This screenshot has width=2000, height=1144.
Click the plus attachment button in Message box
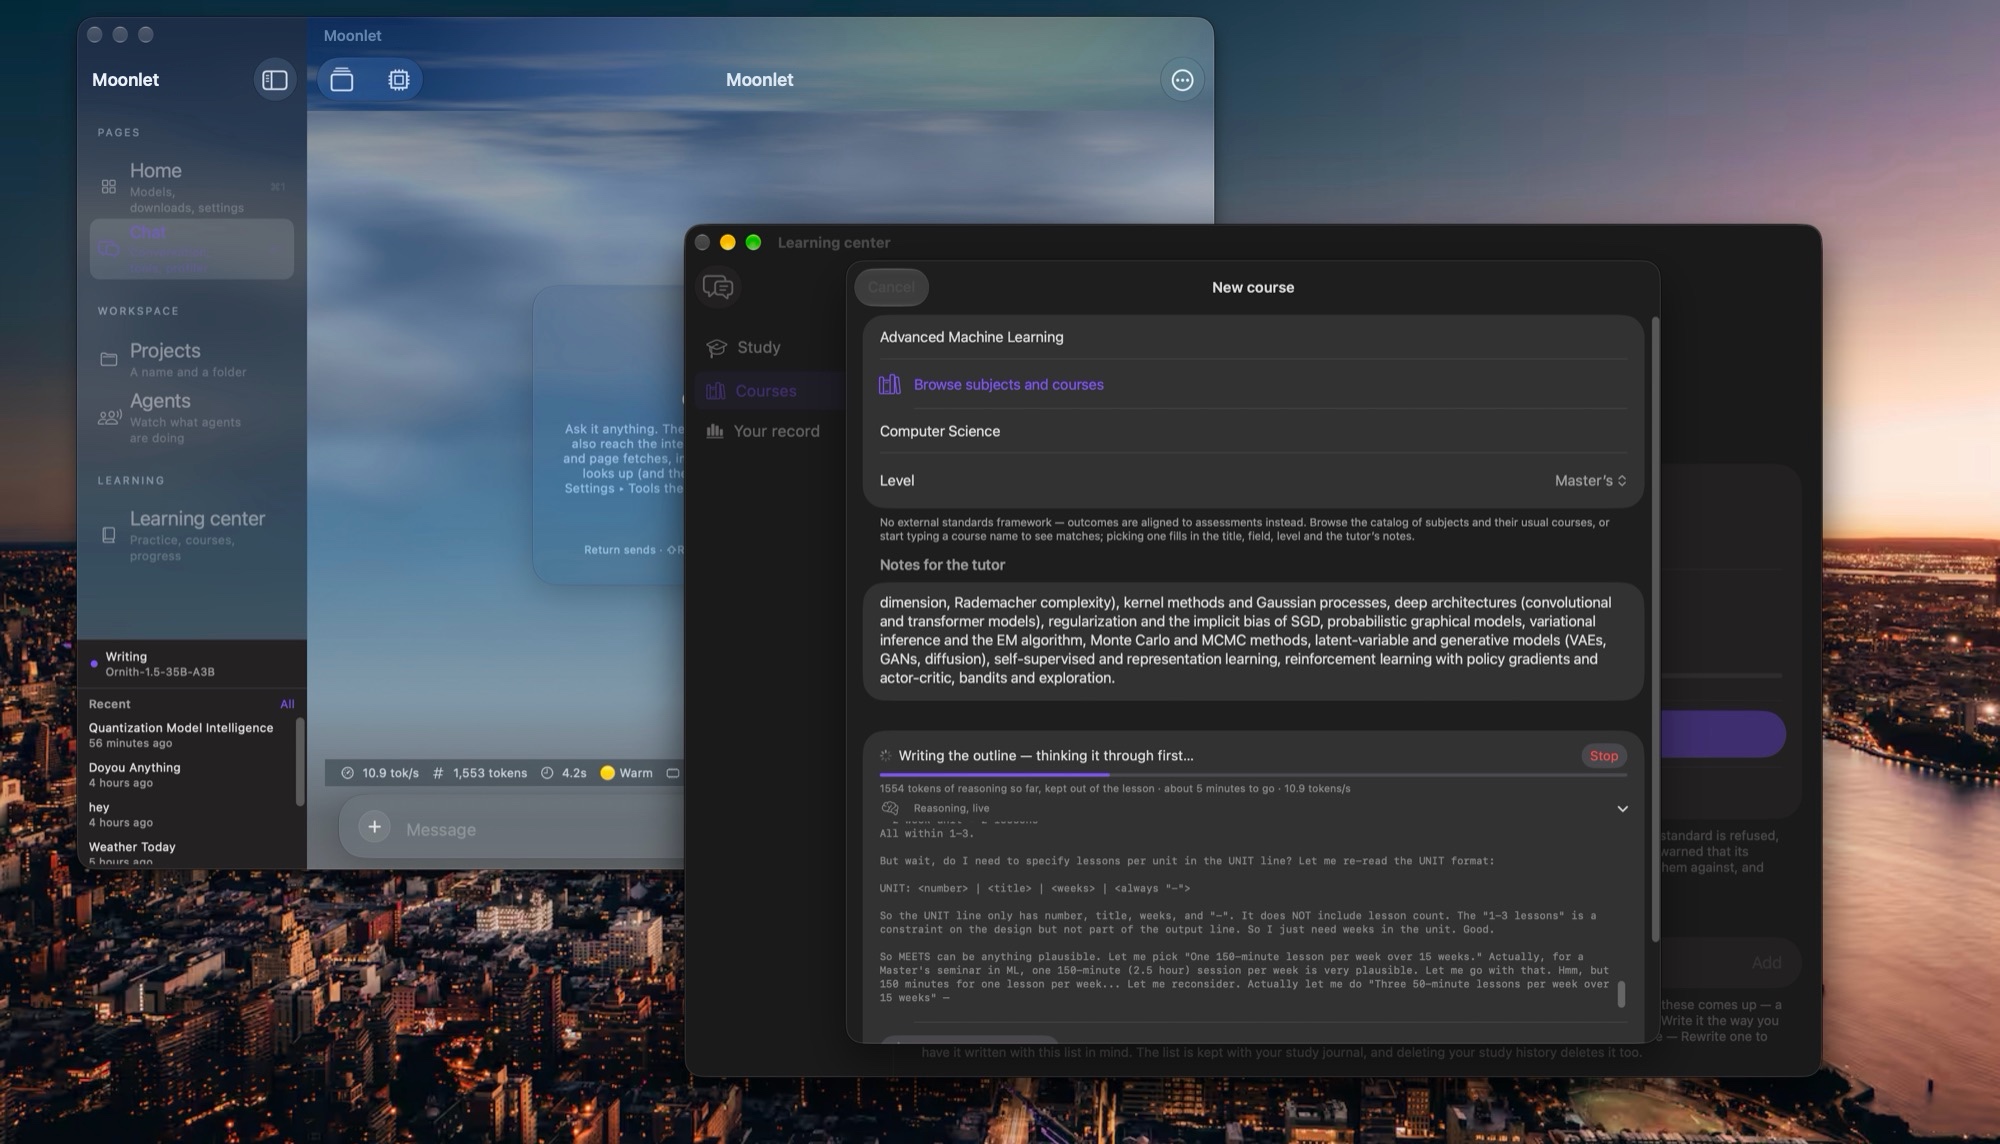(x=374, y=827)
